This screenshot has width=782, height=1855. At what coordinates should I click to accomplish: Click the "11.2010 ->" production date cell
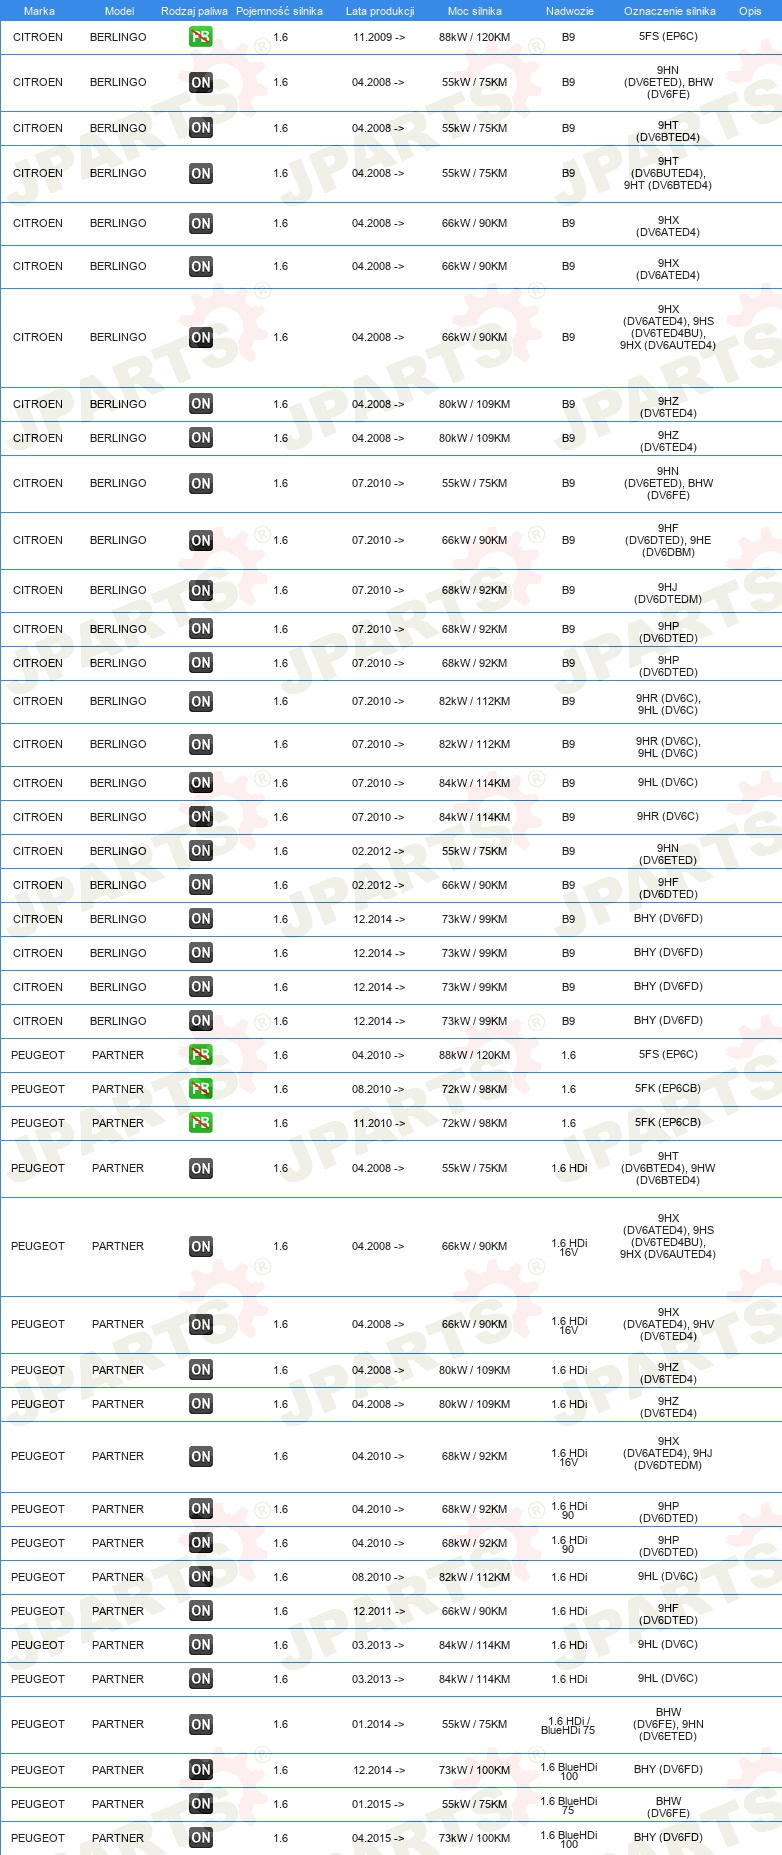click(379, 1123)
